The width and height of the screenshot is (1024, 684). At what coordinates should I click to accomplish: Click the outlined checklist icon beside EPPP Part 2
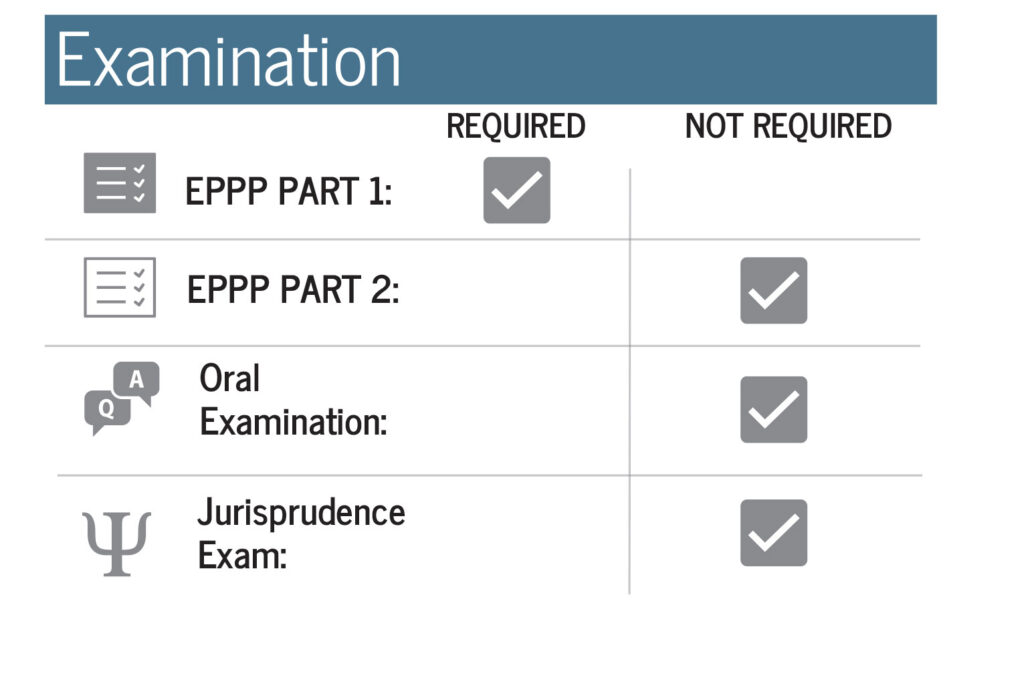click(x=119, y=288)
